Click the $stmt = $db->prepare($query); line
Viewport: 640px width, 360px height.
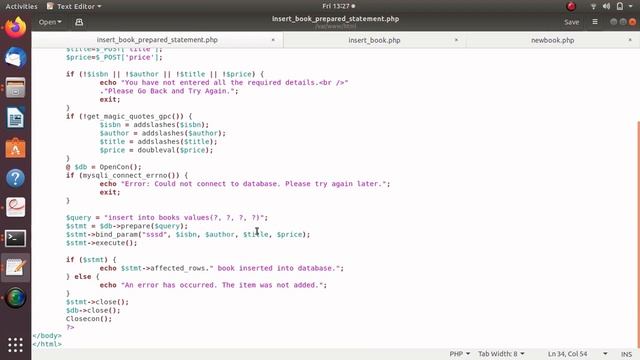click(x=127, y=226)
